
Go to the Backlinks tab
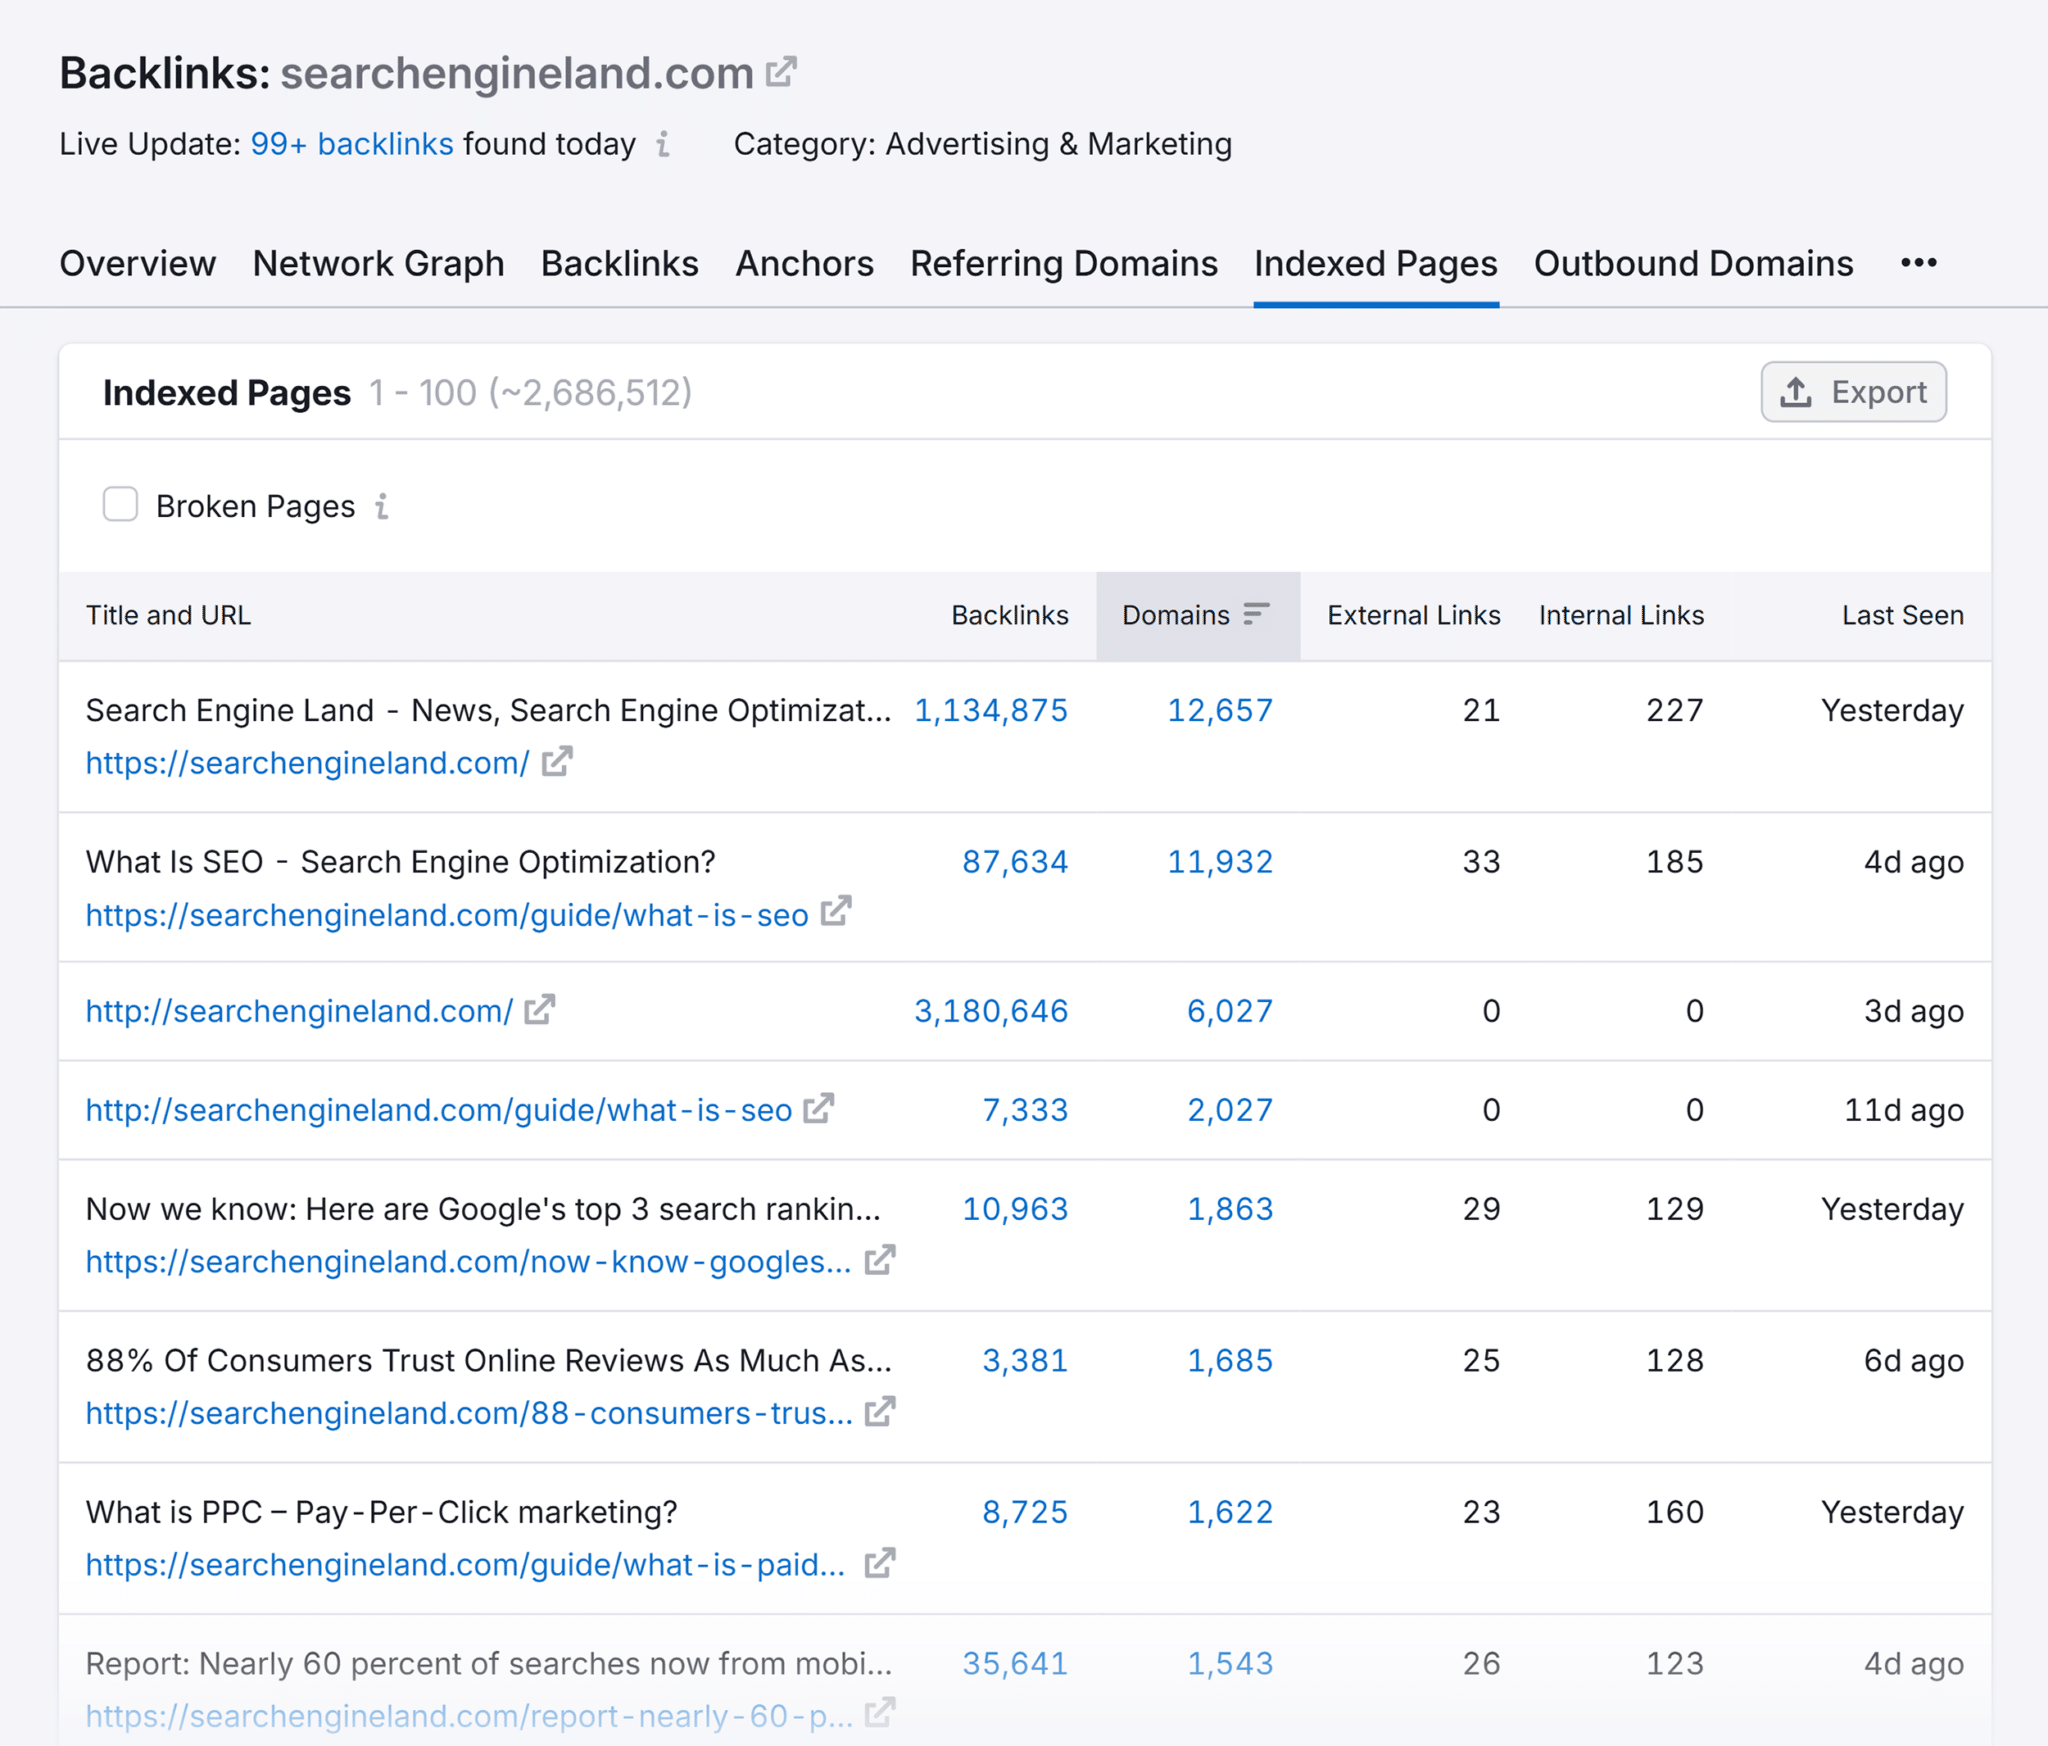pos(620,264)
